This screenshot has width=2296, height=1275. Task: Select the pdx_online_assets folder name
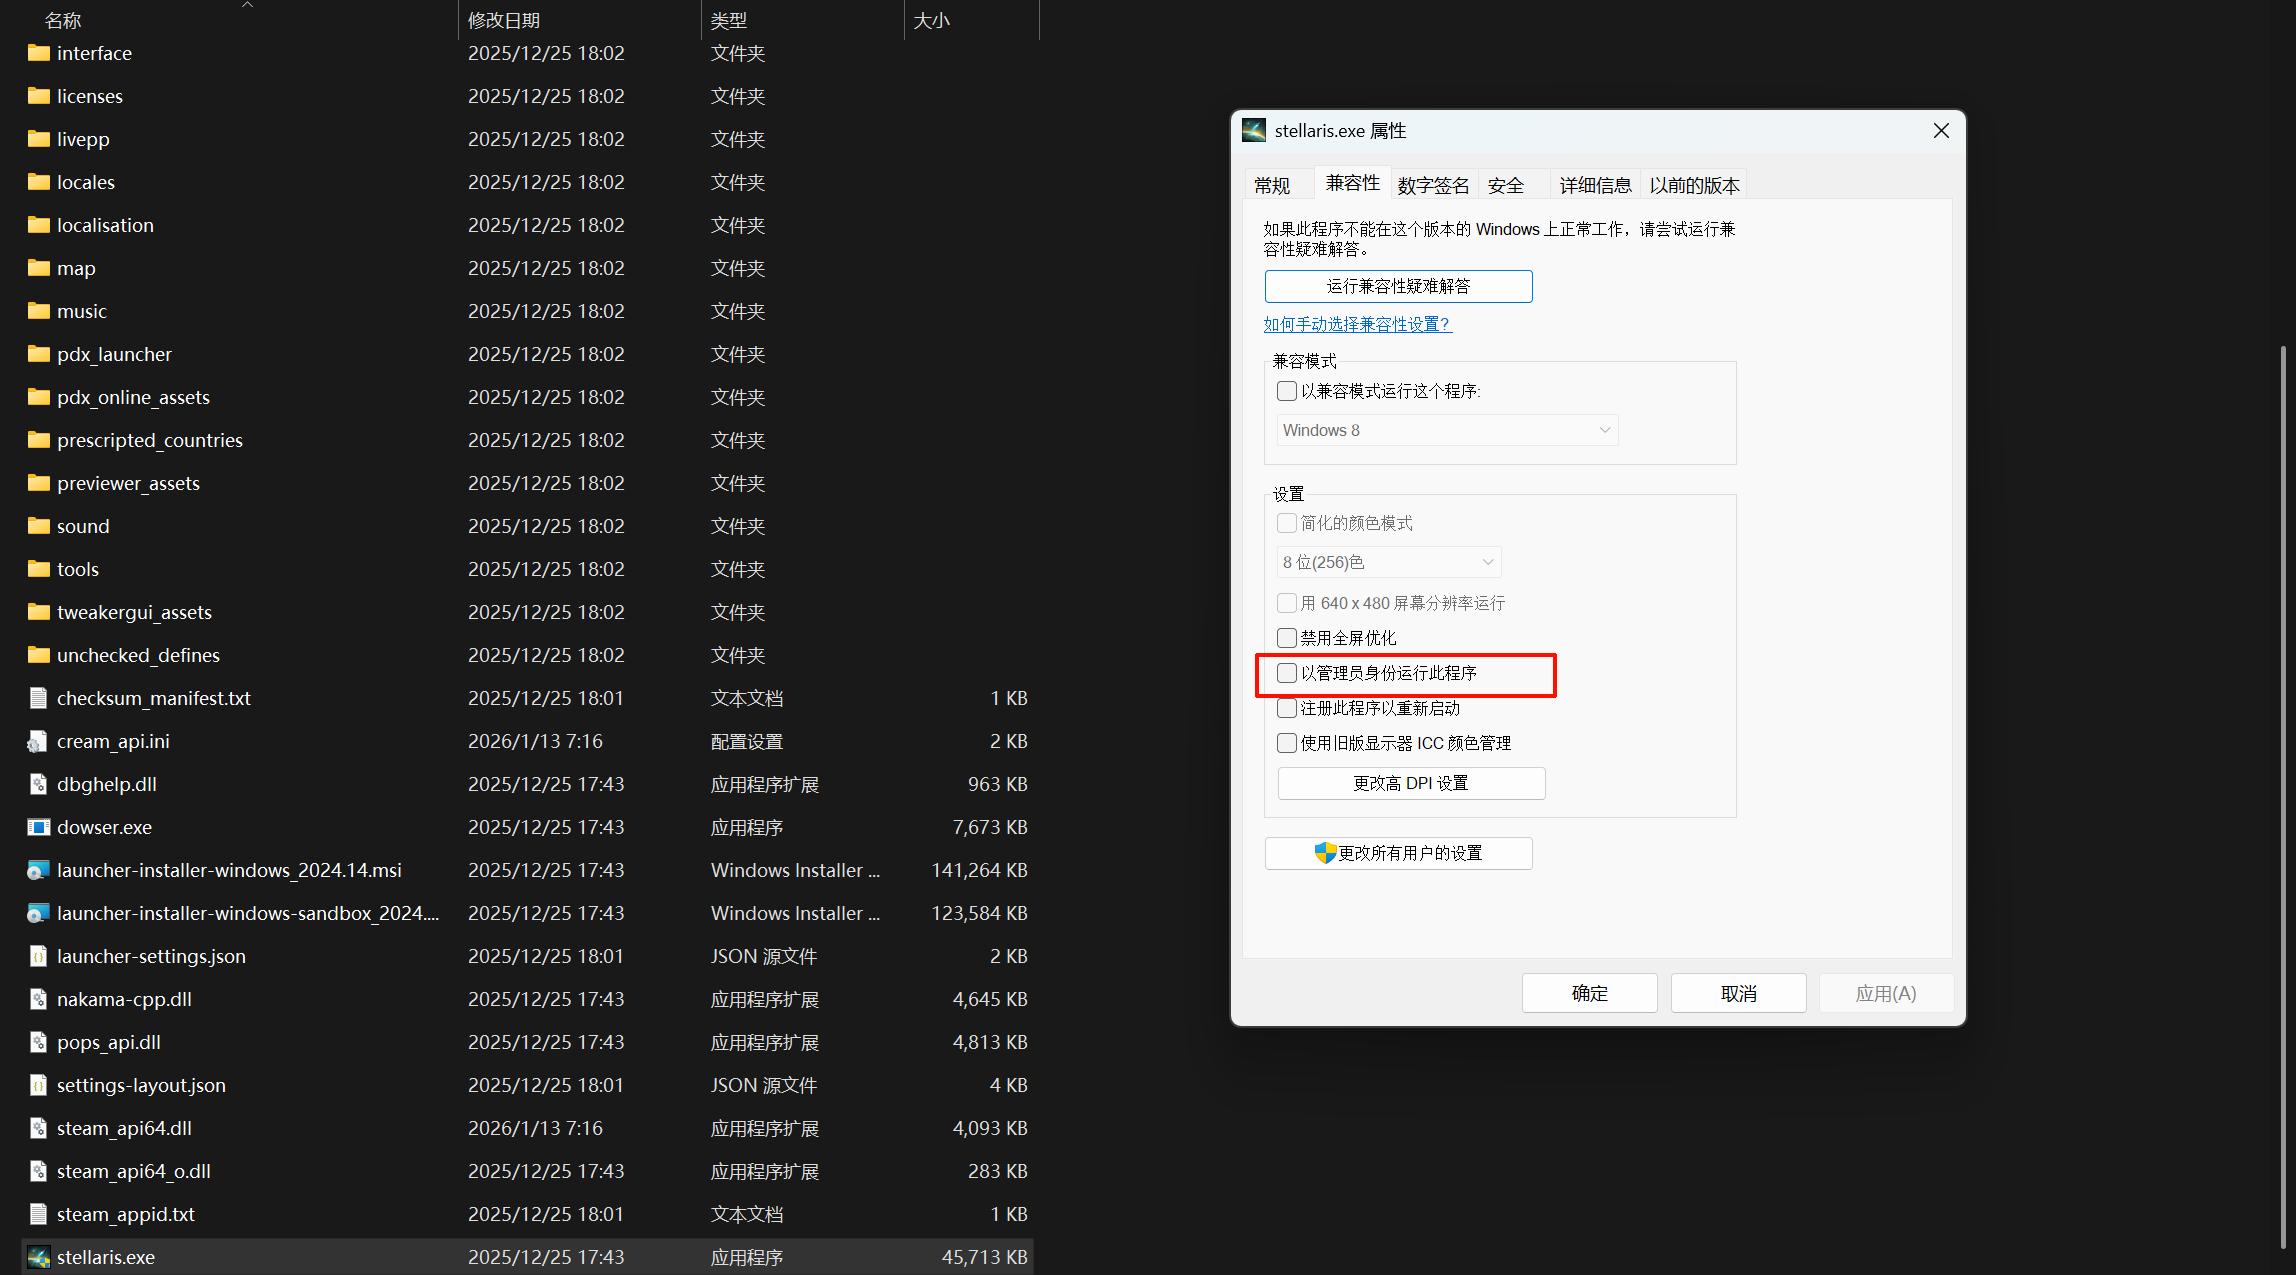coord(133,397)
